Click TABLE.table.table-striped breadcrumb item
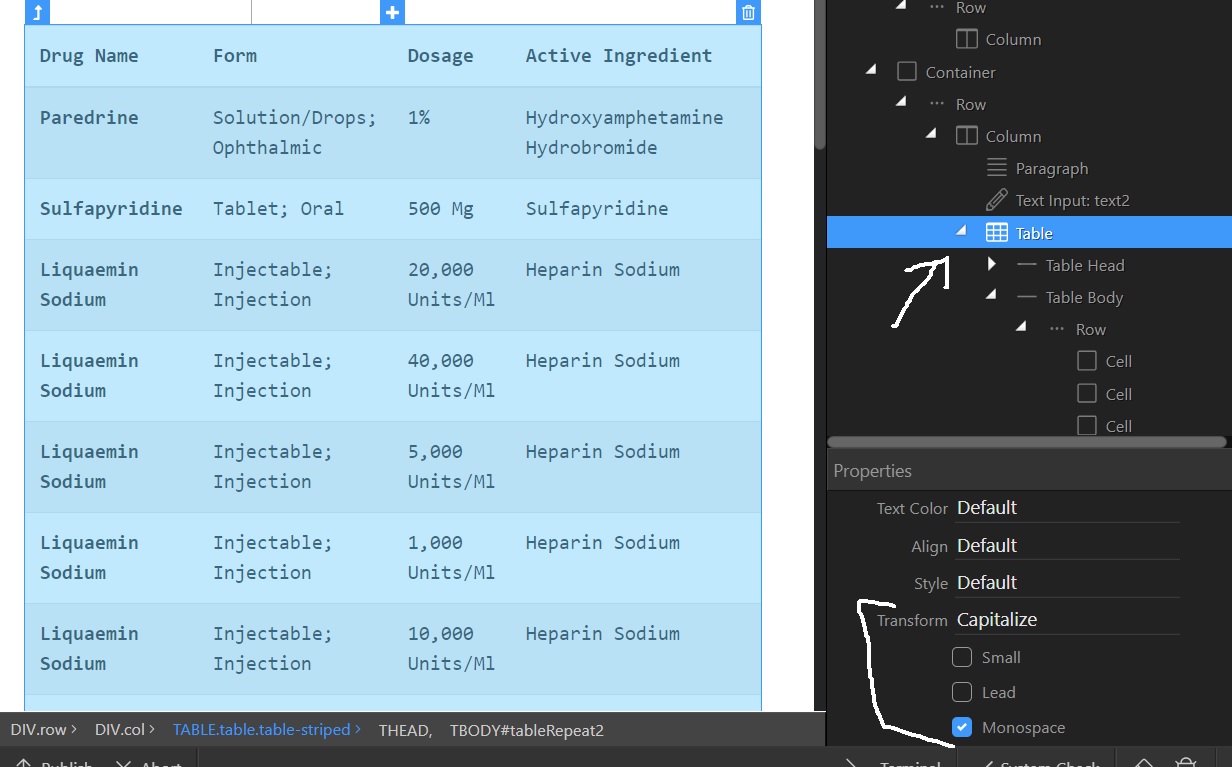The image size is (1232, 767). [x=262, y=730]
